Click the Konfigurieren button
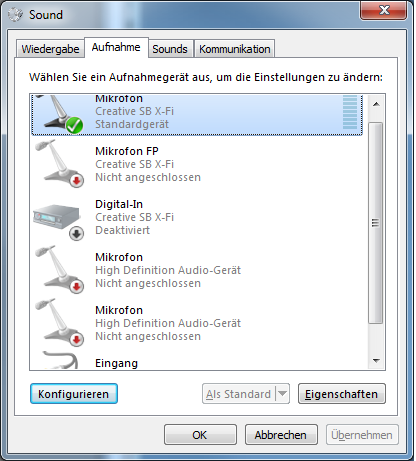416x461 pixels. [x=74, y=394]
